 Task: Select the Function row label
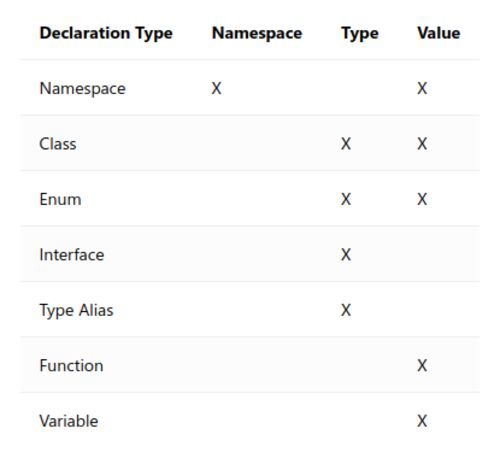coord(71,366)
